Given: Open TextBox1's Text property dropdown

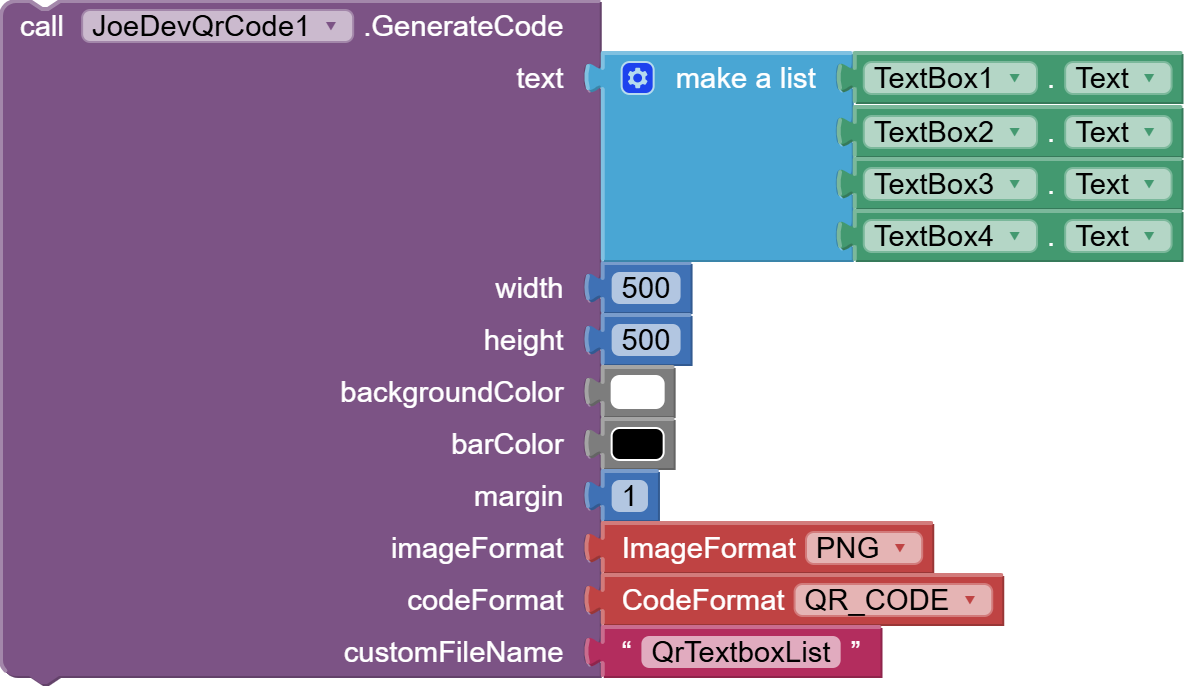Looking at the screenshot, I should tap(1116, 79).
